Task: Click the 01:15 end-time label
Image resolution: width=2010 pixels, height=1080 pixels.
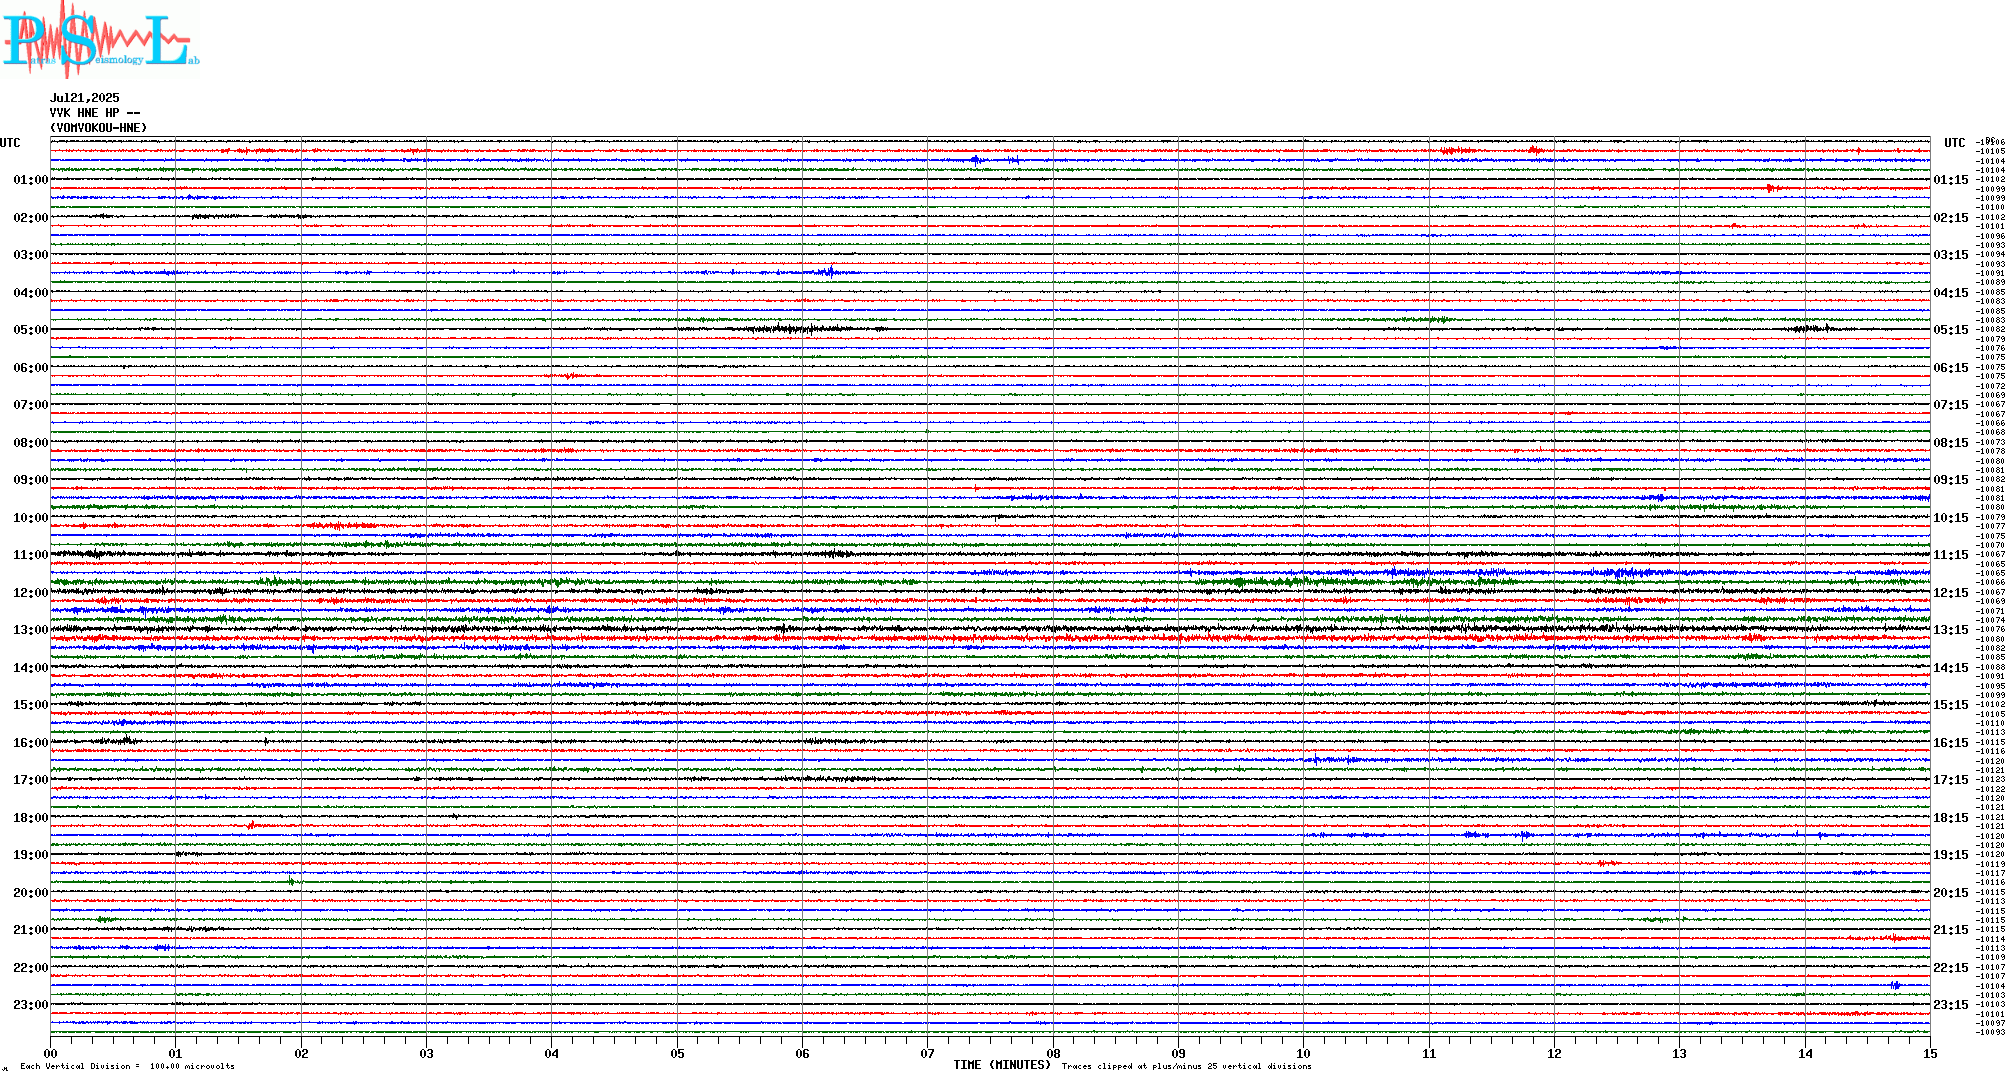Action: pyautogui.click(x=1951, y=180)
